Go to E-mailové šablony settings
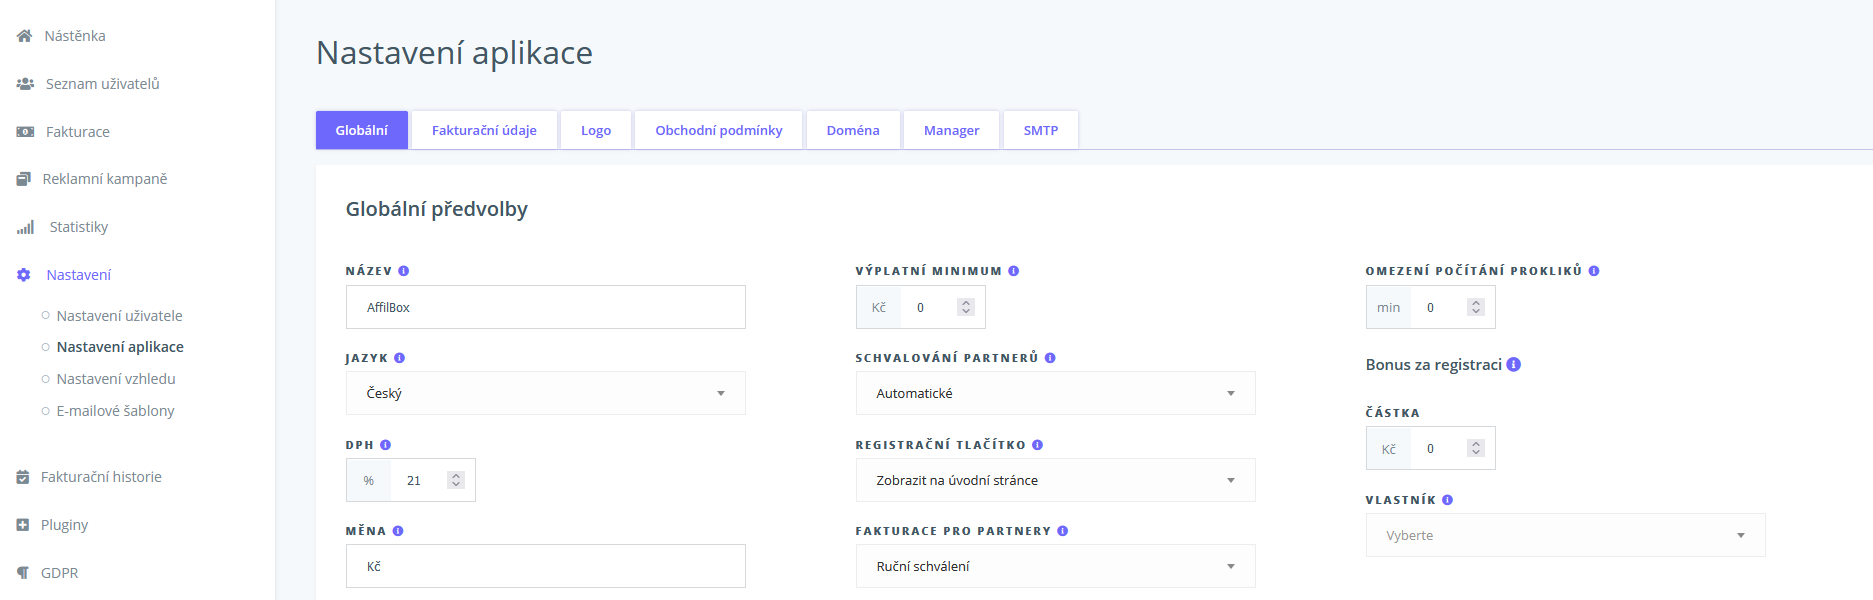 pyautogui.click(x=115, y=411)
